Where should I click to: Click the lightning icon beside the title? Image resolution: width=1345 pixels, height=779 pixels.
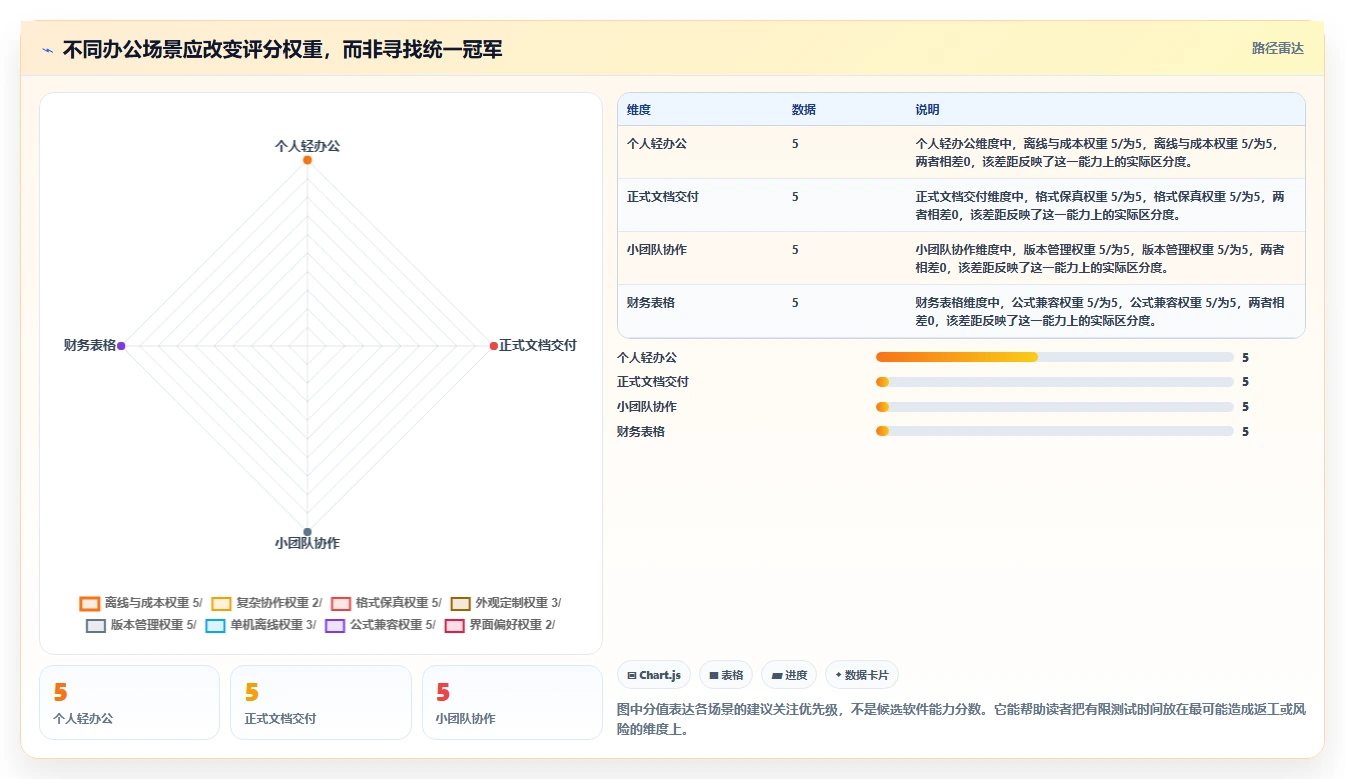(48, 50)
